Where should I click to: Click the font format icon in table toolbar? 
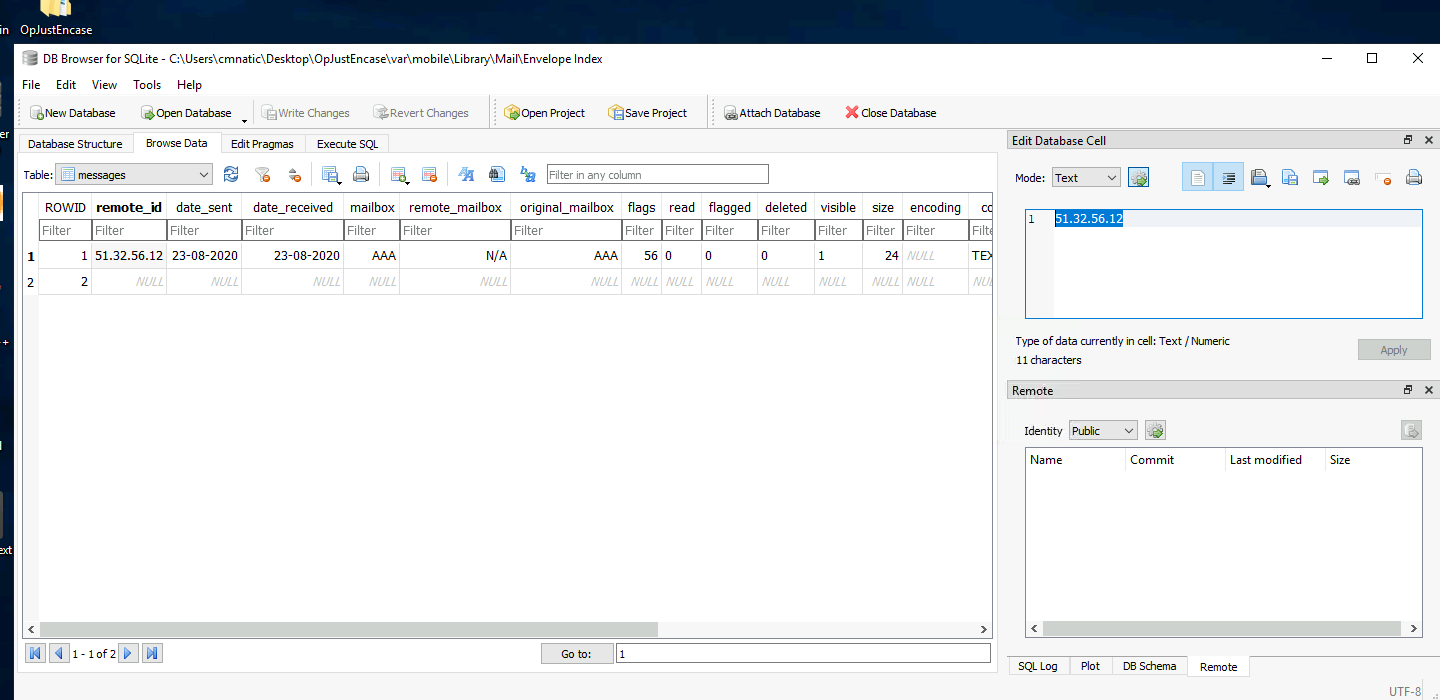[466, 175]
